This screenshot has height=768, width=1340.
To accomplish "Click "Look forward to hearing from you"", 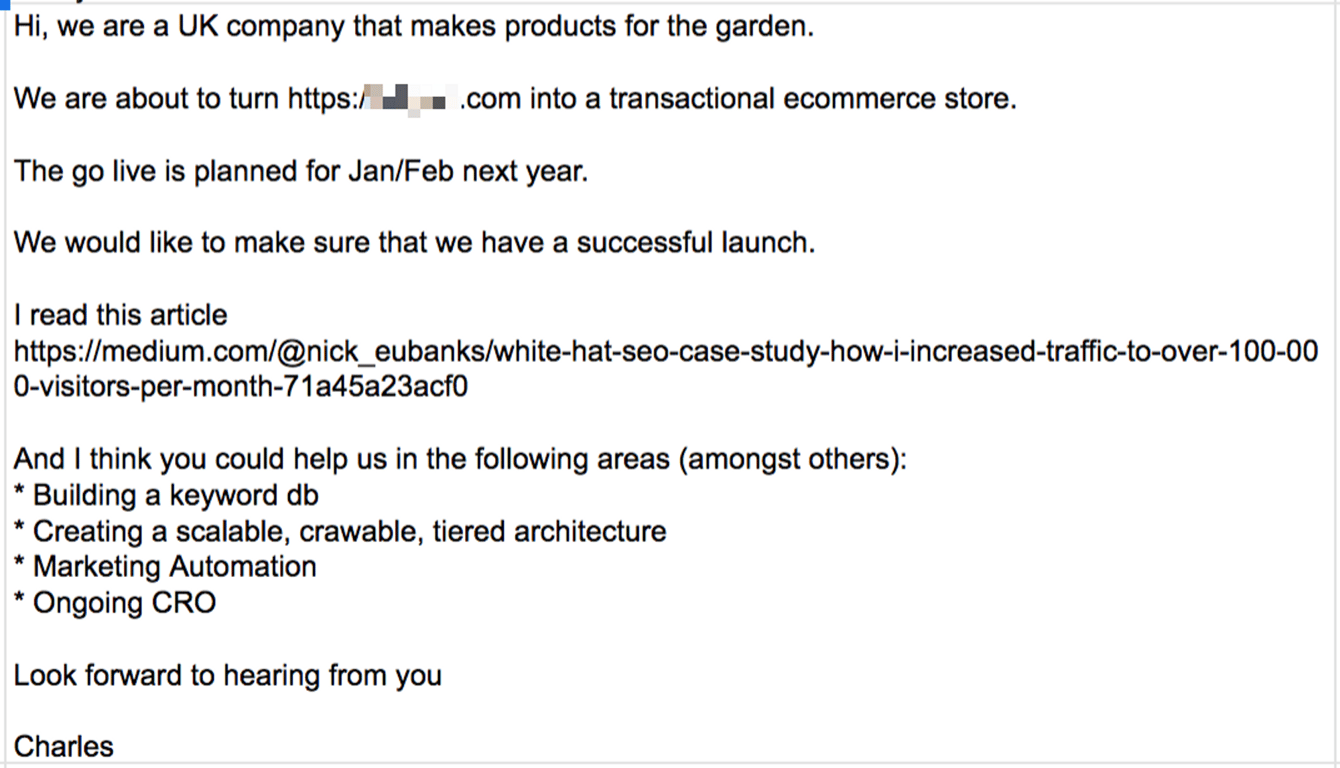I will [227, 675].
